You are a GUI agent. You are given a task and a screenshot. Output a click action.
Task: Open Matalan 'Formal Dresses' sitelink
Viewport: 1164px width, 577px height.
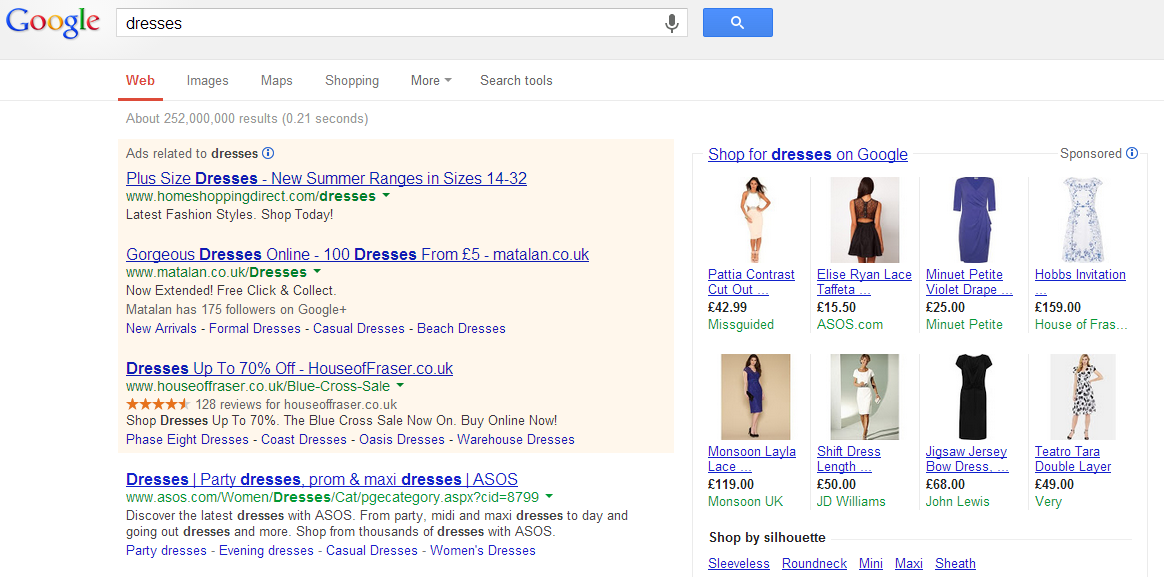(255, 328)
